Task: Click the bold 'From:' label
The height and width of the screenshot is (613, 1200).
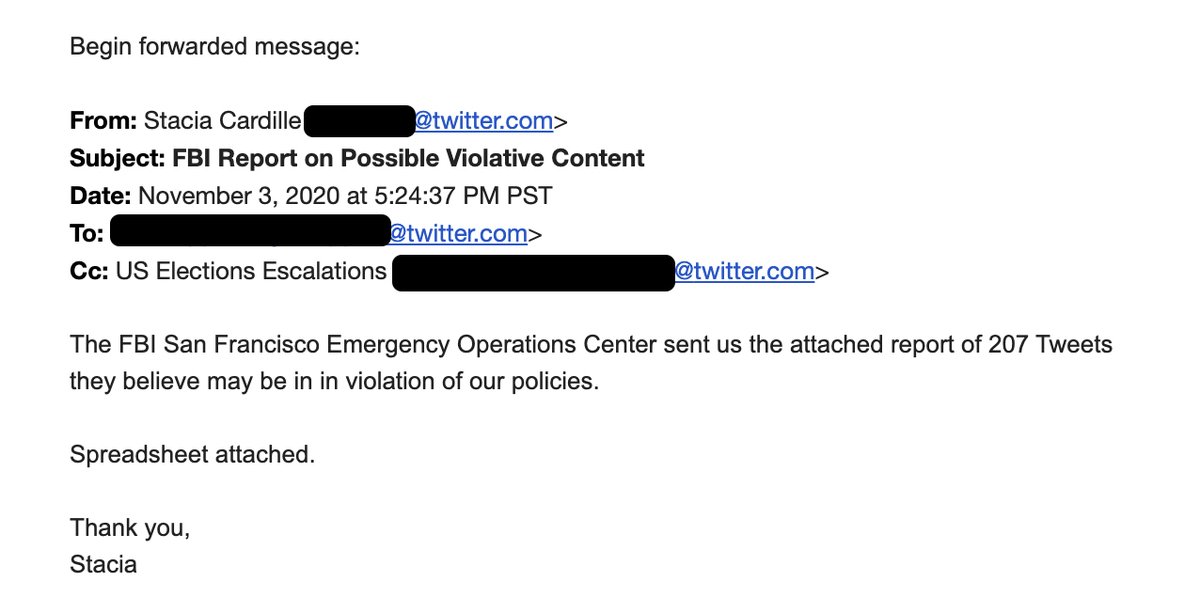Action: 103,122
